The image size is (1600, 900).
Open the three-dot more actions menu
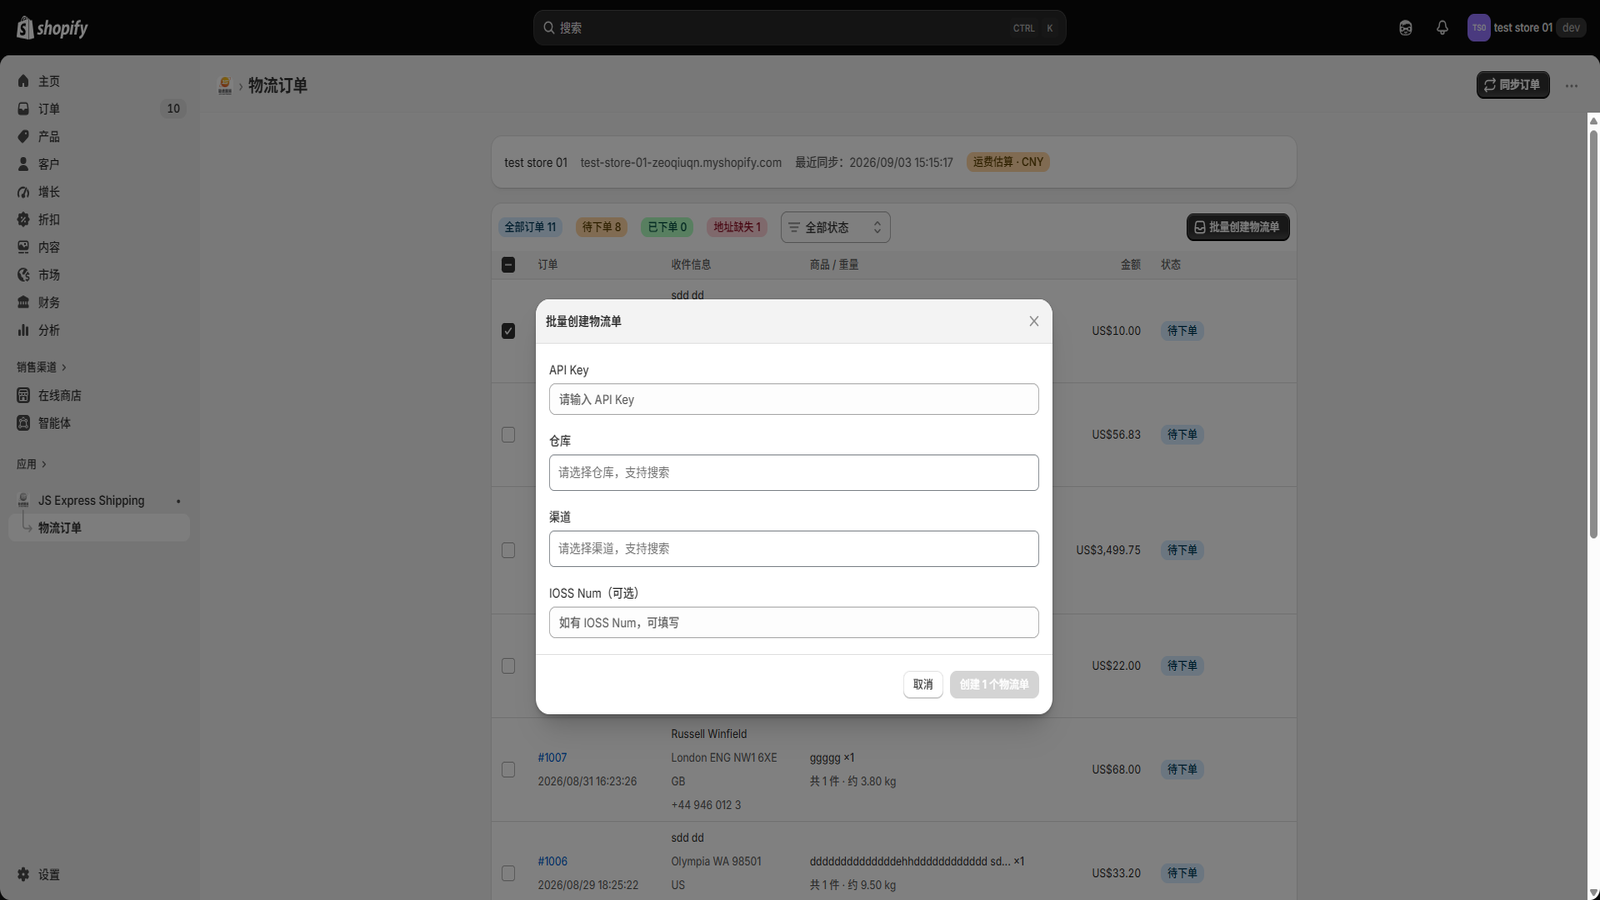1571,85
